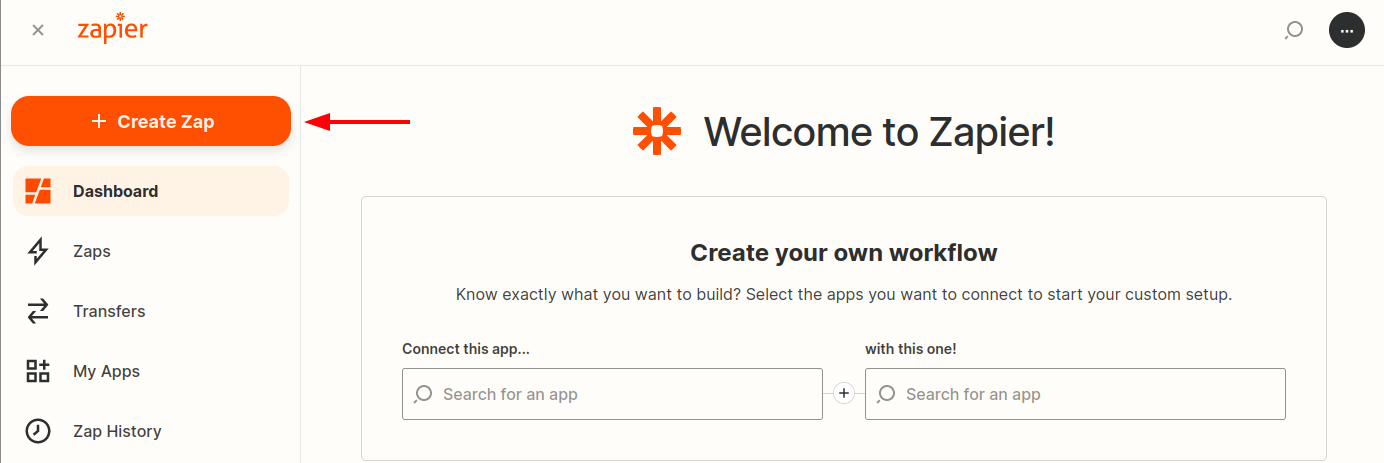Click the My Apps grid icon
Screen dimensions: 1384x463
tap(38, 371)
